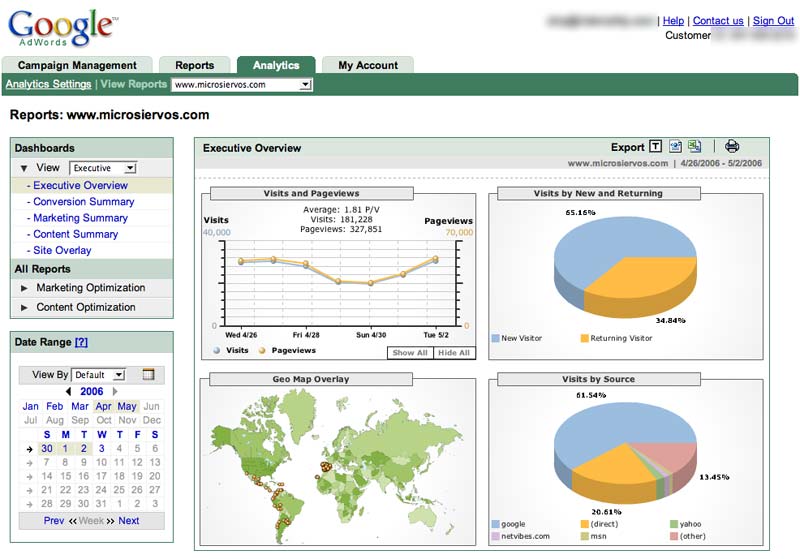Select Apr in the calendar
Viewport: 800px width, 559px height.
(x=103, y=406)
